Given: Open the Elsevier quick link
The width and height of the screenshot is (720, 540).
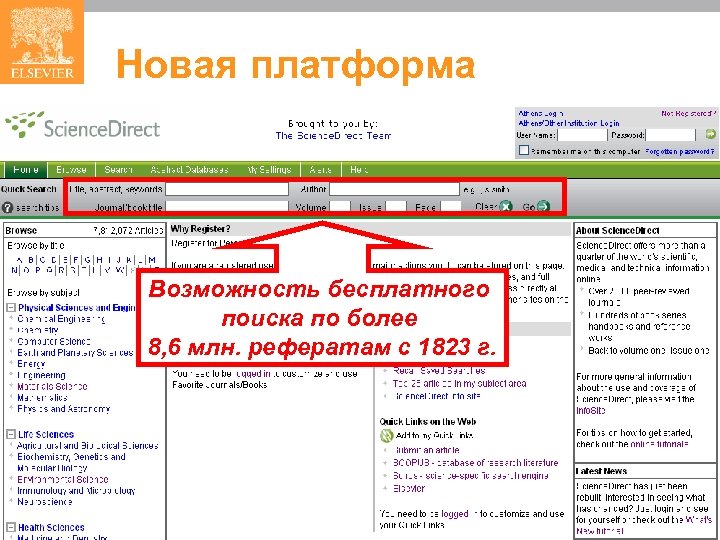Looking at the screenshot, I should pos(409,489).
